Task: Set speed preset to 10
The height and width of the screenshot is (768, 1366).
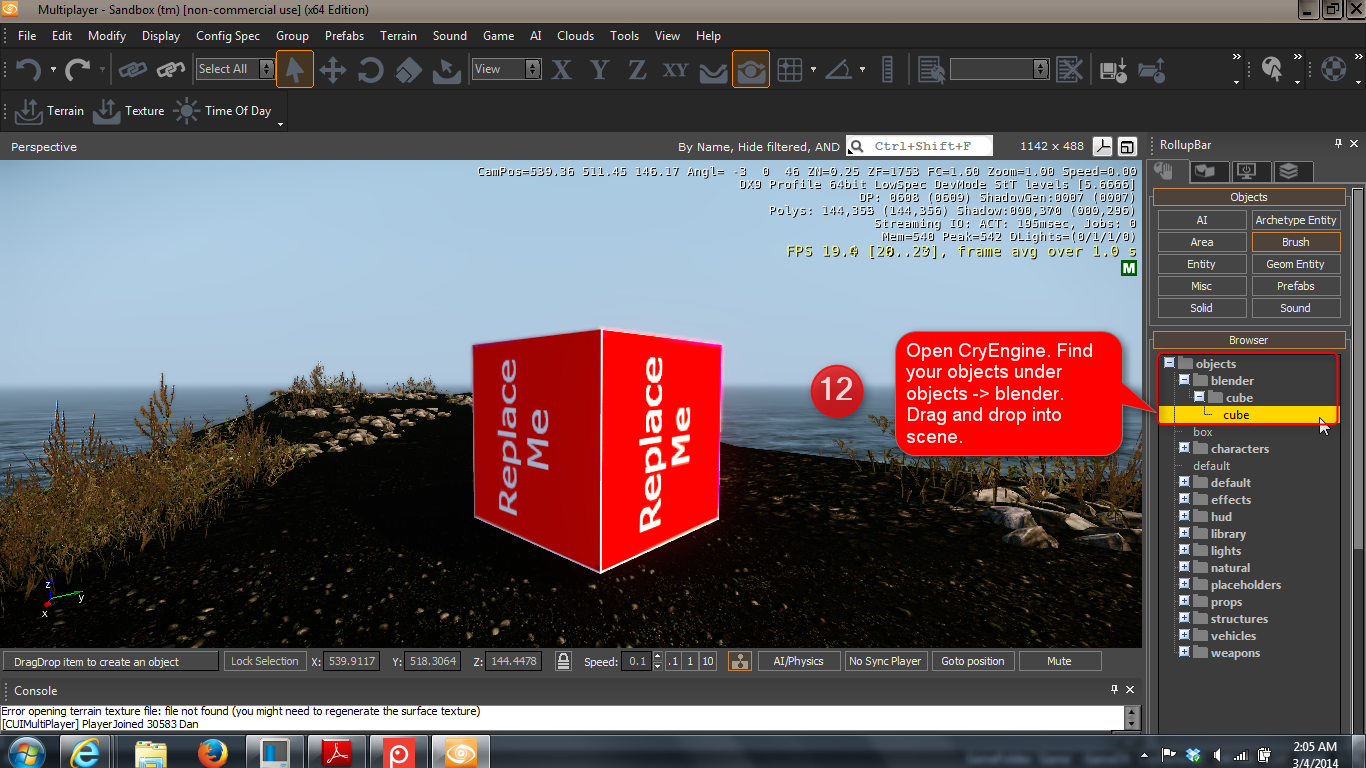Action: click(707, 661)
